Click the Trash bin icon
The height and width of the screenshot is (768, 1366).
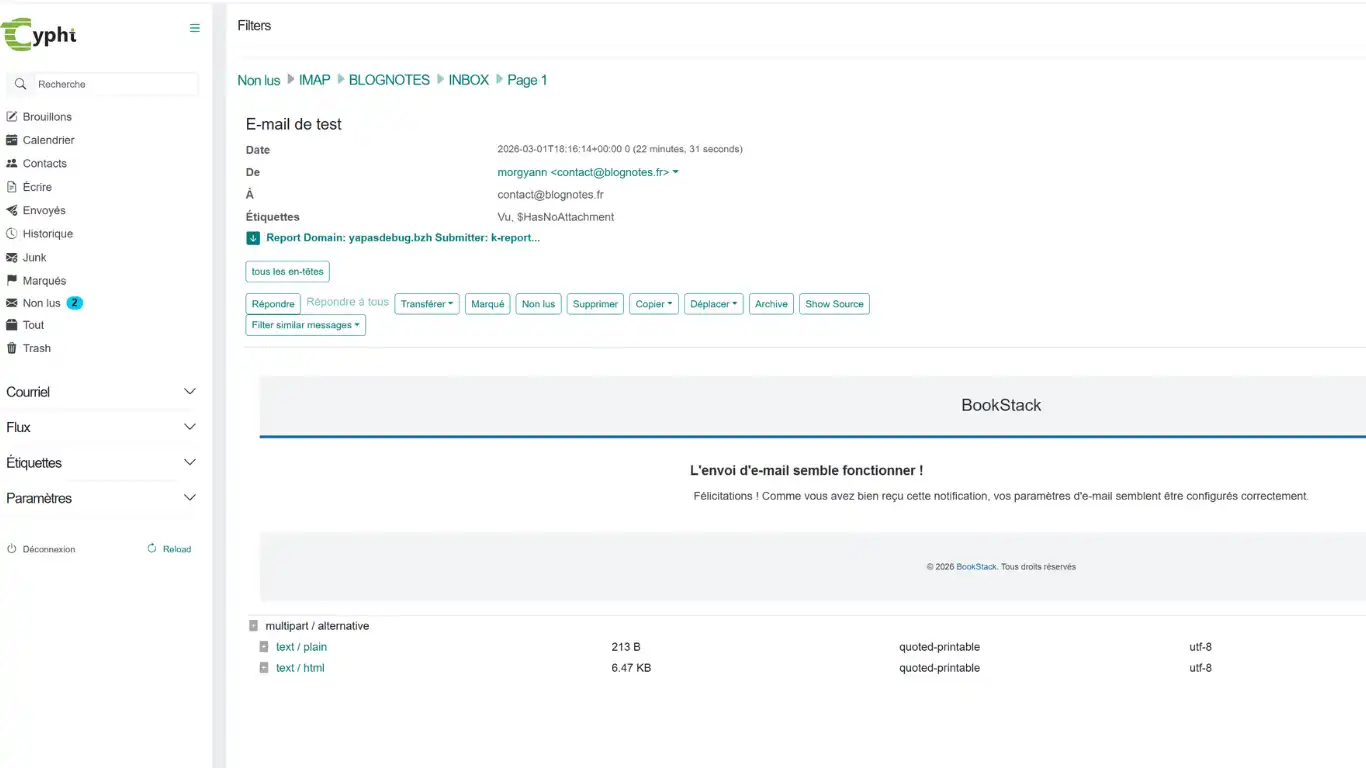coord(13,348)
